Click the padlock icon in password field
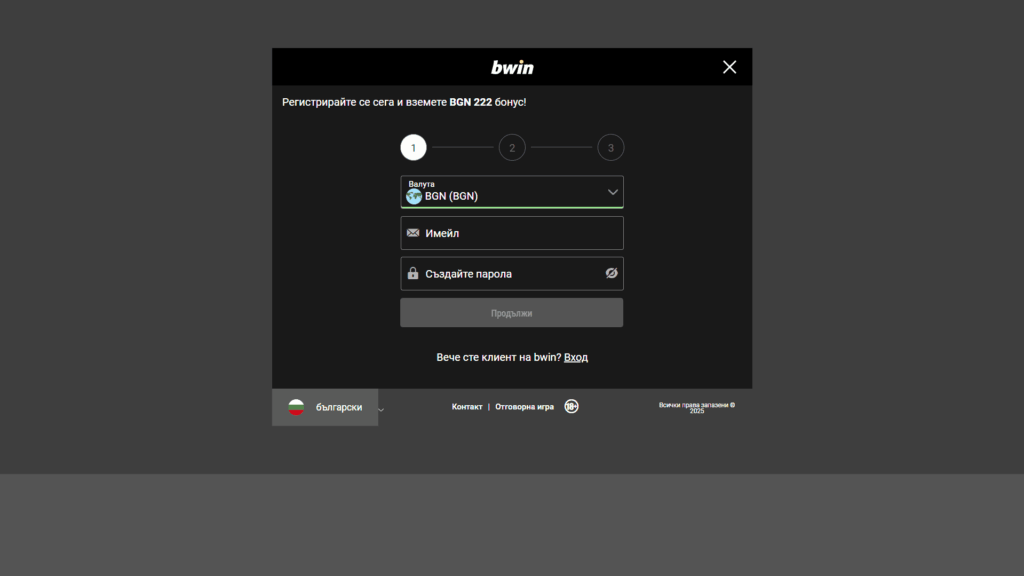1024x576 pixels. point(413,273)
